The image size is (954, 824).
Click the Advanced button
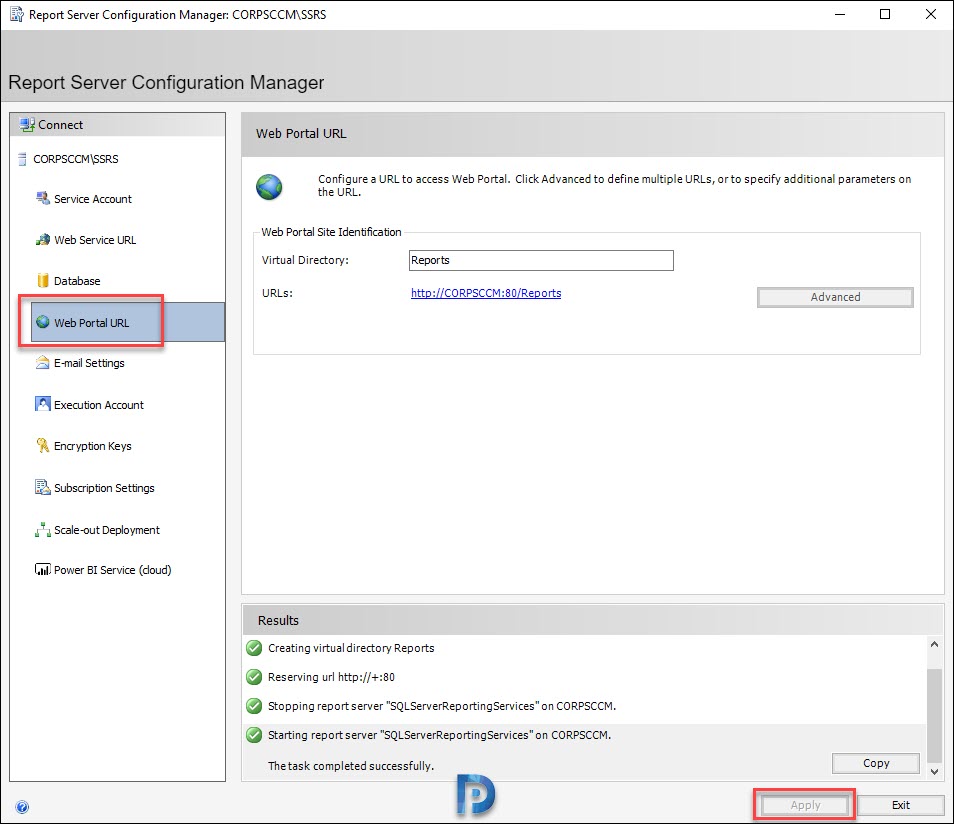[835, 297]
